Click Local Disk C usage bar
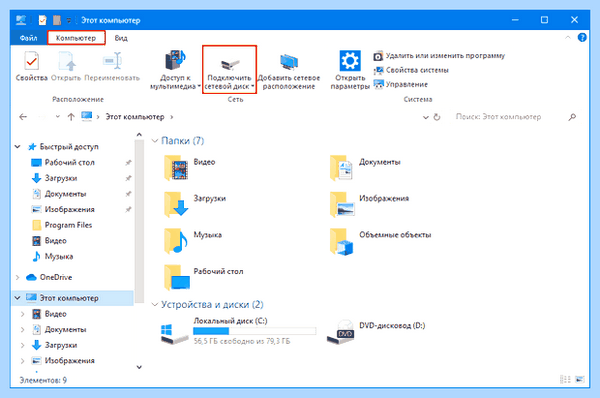Screen dimensions: 600x398 pos(254,331)
